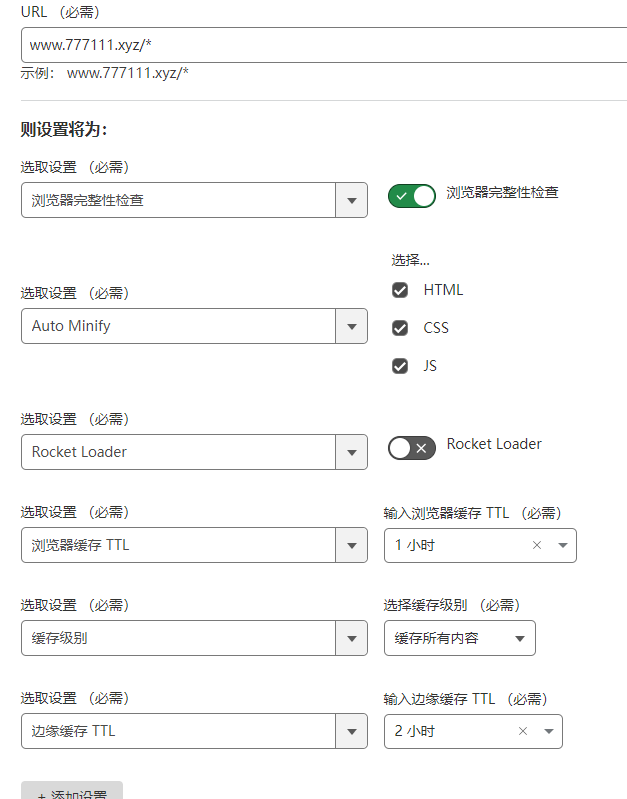Toggle off 浏览器完整性检查 switch
The image size is (627, 799).
point(412,196)
